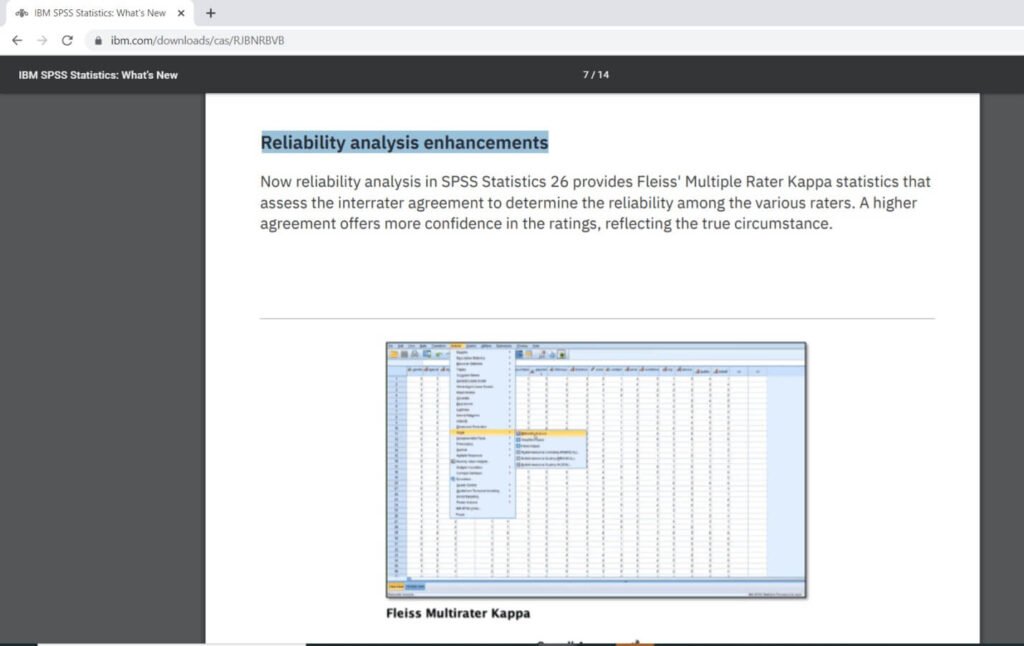Screen dimensions: 1024x646
Task: Click the PDF title IBM SPSS Statistics: What's New
Action: tap(98, 75)
